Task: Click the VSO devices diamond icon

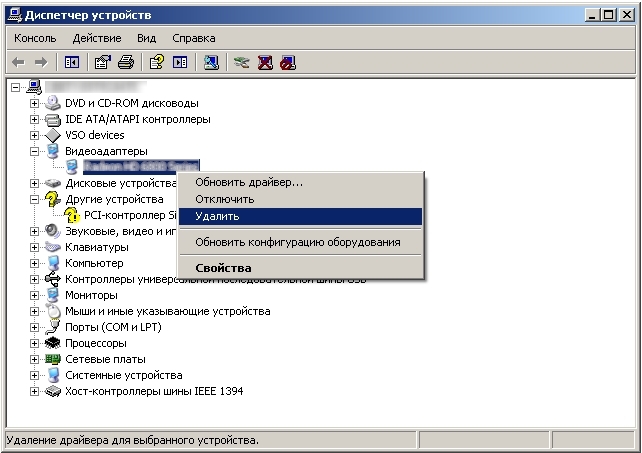Action: click(x=52, y=135)
